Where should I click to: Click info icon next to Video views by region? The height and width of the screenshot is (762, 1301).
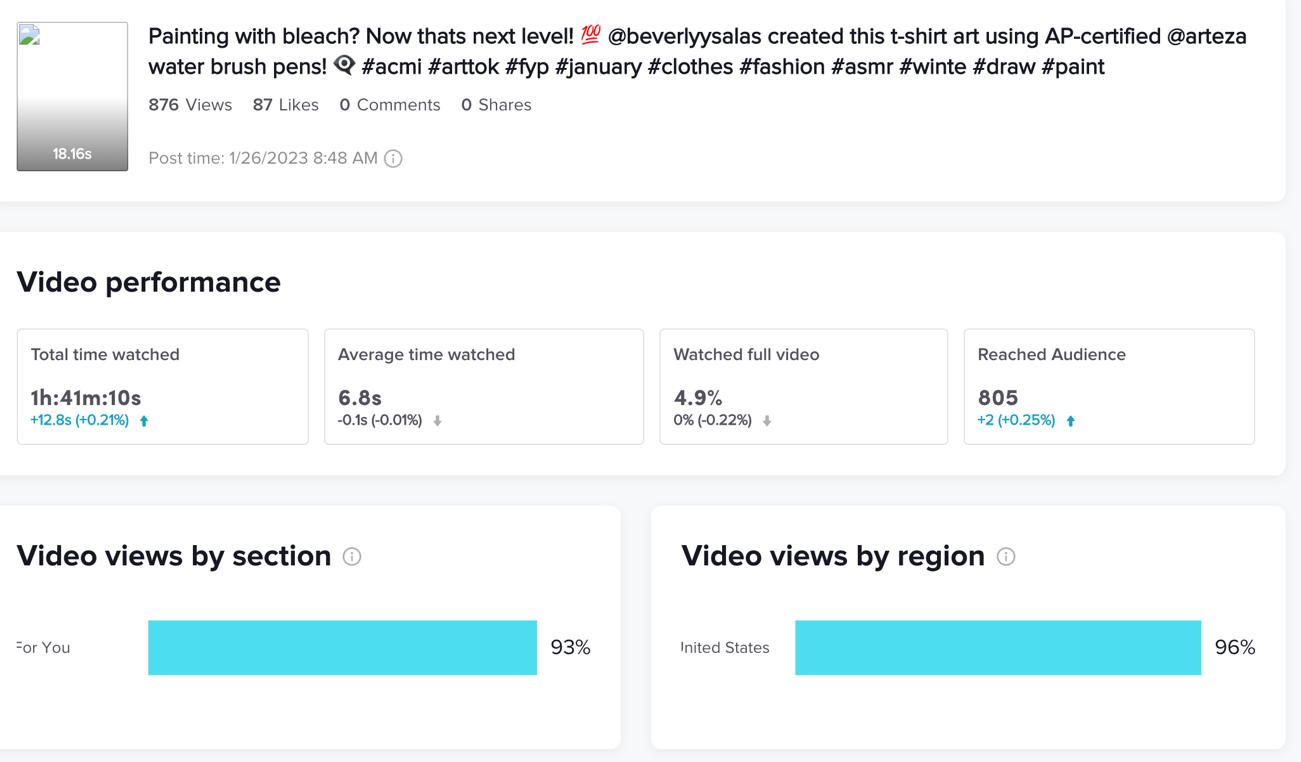click(x=1006, y=557)
